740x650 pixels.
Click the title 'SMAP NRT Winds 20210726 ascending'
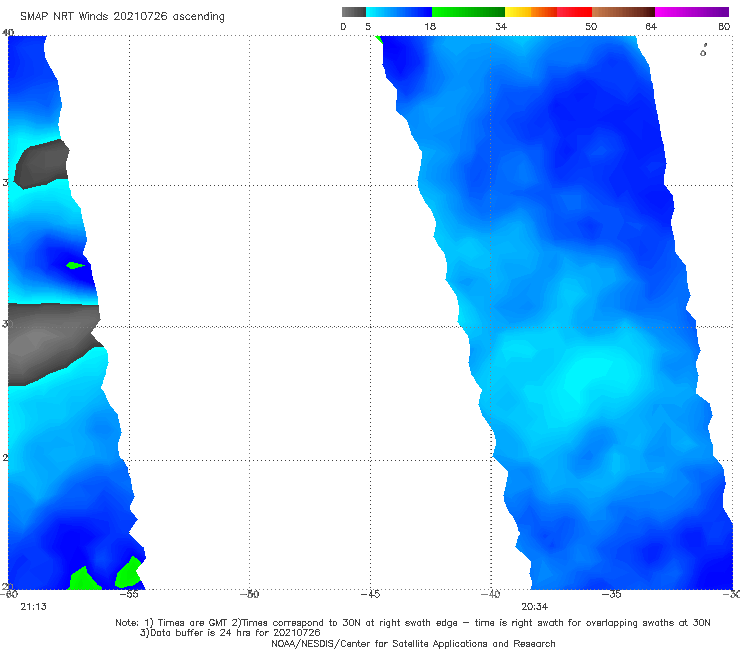[x=122, y=17]
